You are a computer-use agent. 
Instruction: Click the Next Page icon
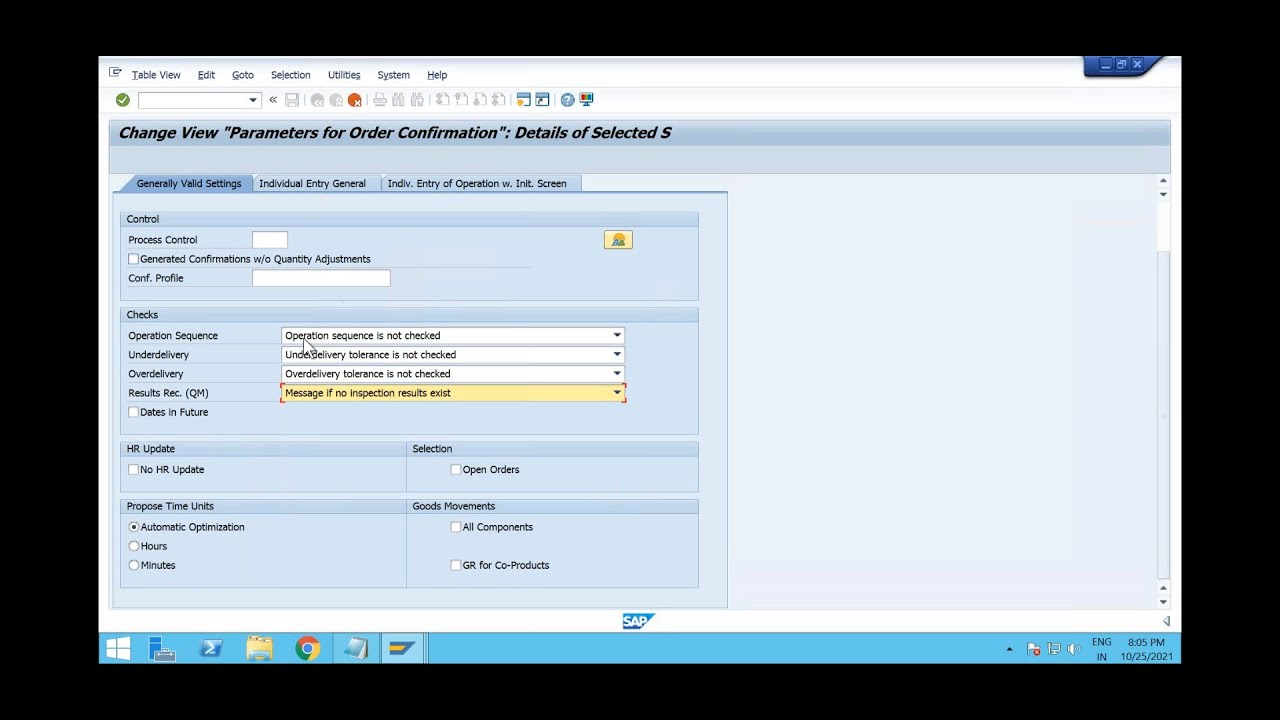tap(480, 100)
